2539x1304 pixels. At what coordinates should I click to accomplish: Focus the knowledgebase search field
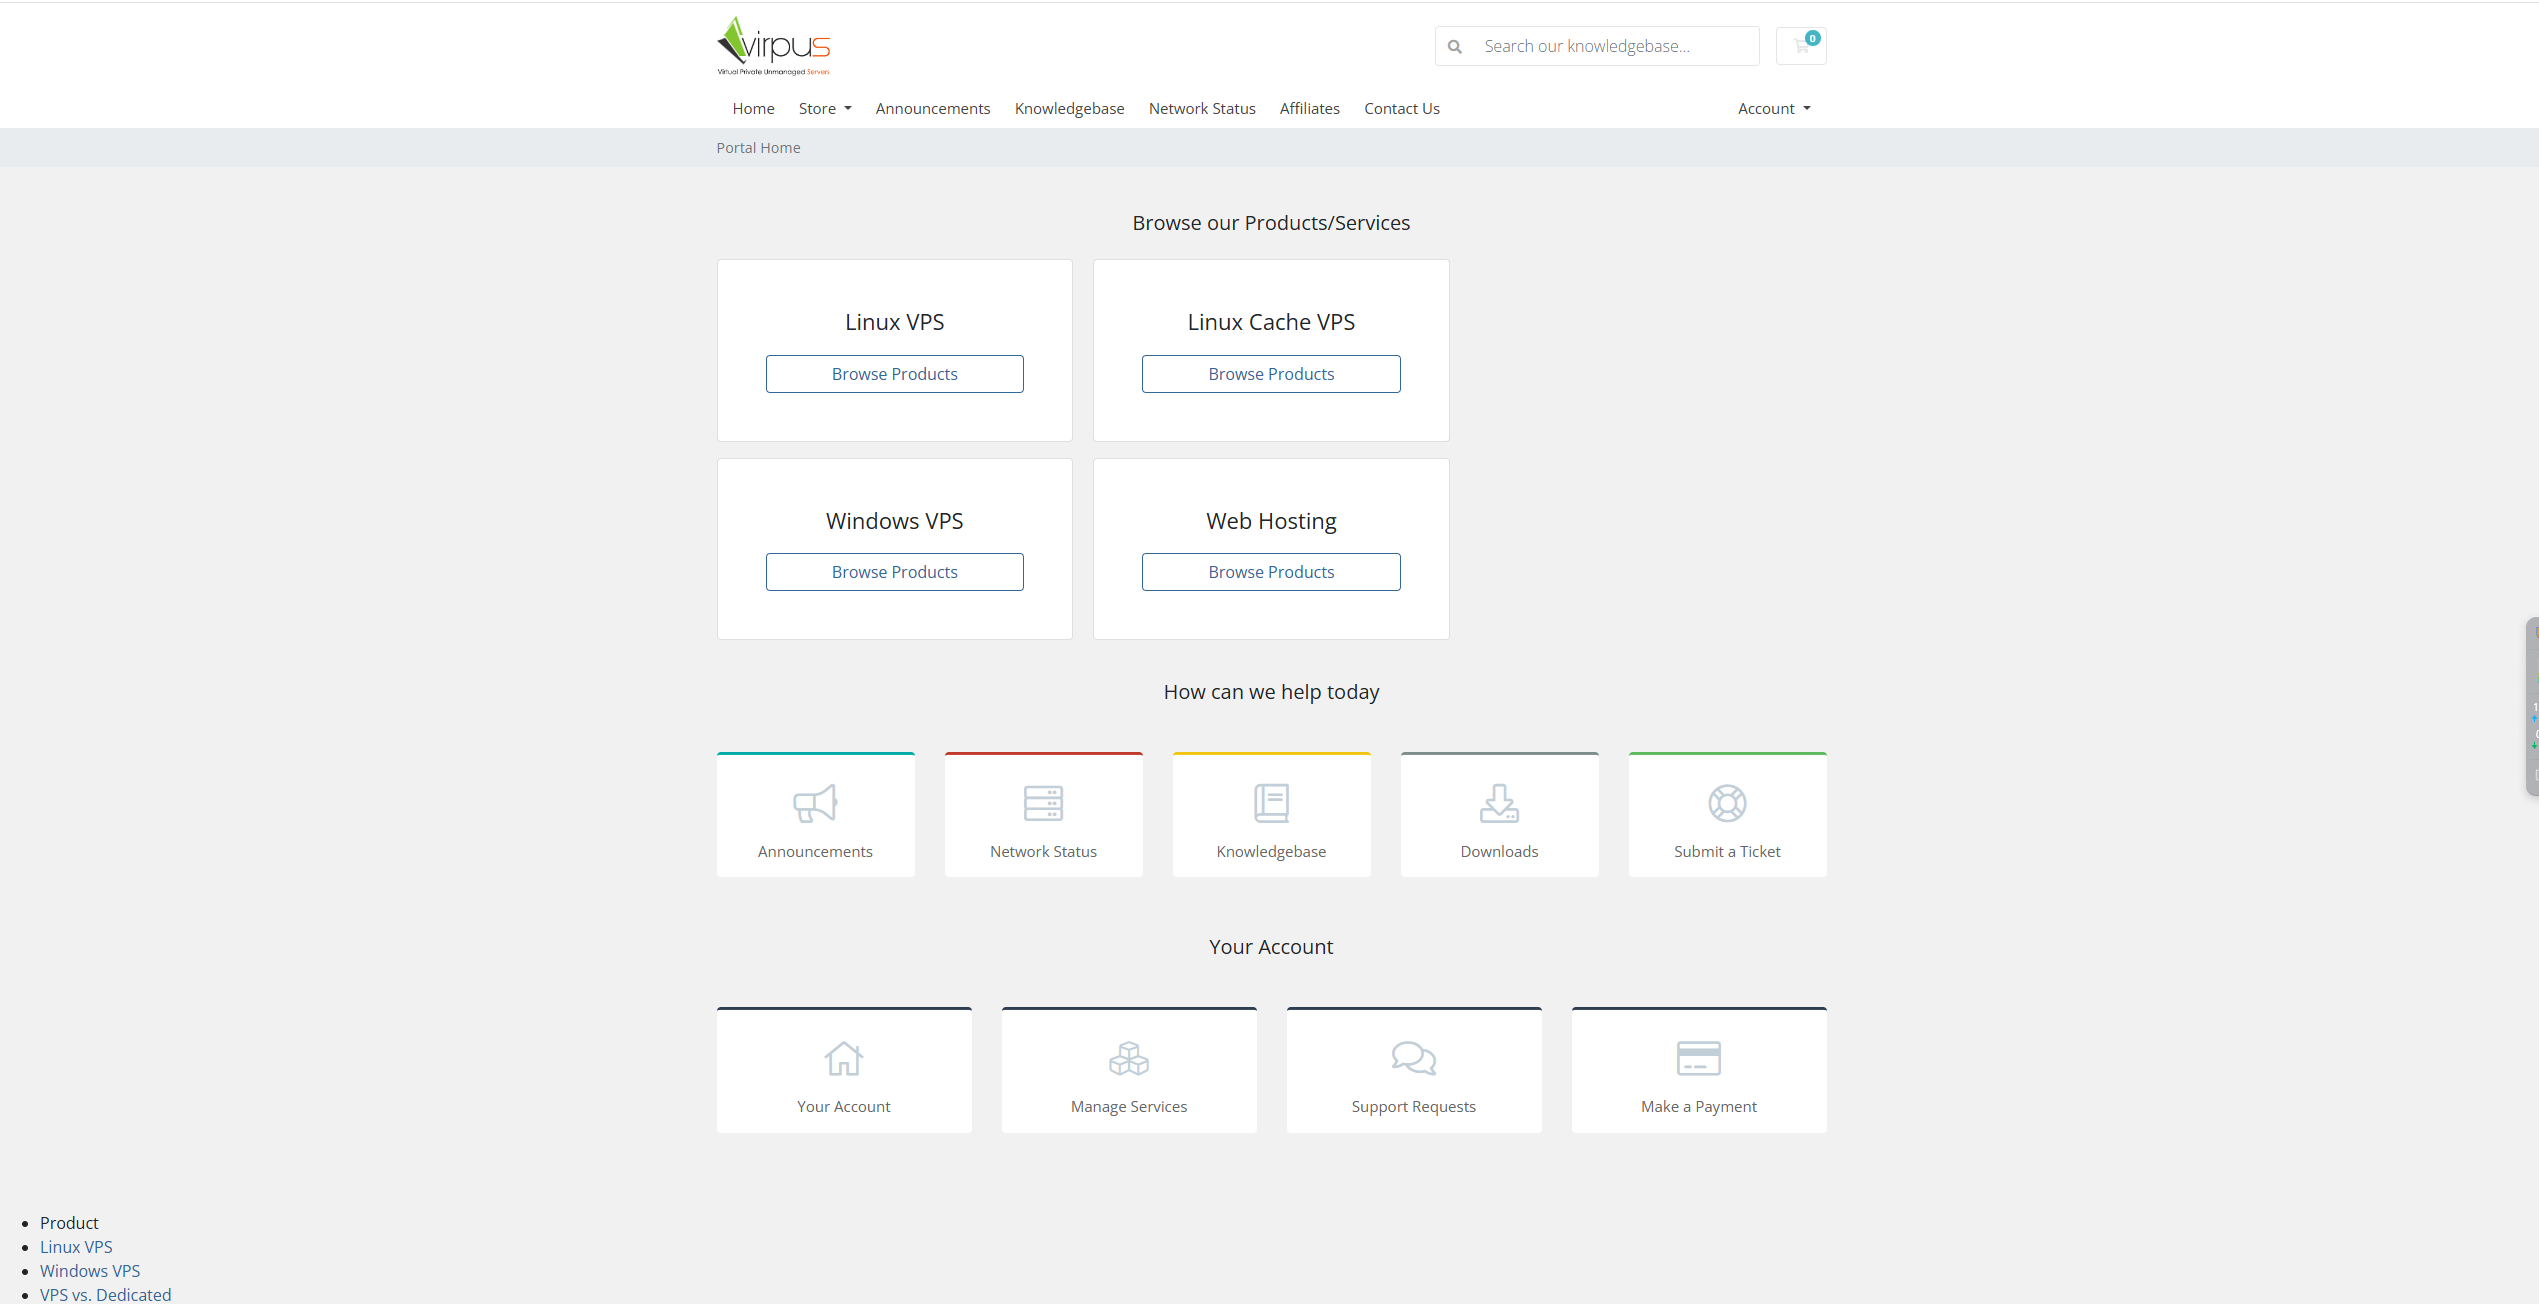(1597, 46)
